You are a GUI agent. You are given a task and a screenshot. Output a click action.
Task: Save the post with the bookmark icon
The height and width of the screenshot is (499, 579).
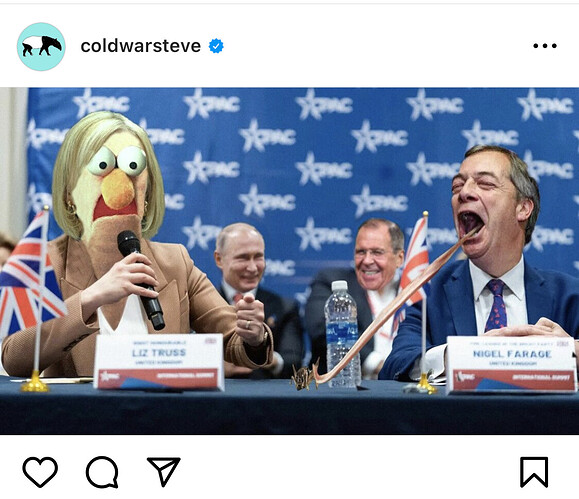click(x=534, y=472)
